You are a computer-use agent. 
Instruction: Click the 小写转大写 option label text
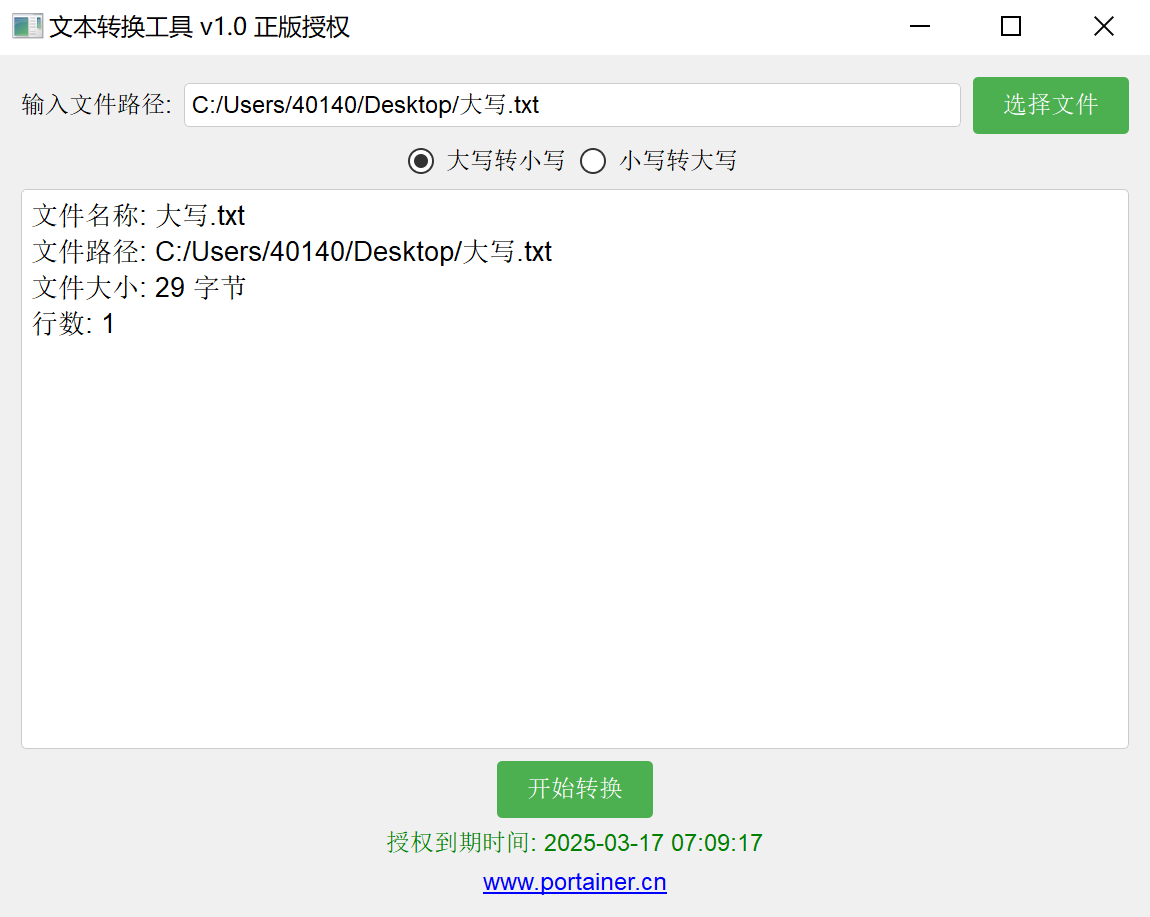pyautogui.click(x=678, y=161)
